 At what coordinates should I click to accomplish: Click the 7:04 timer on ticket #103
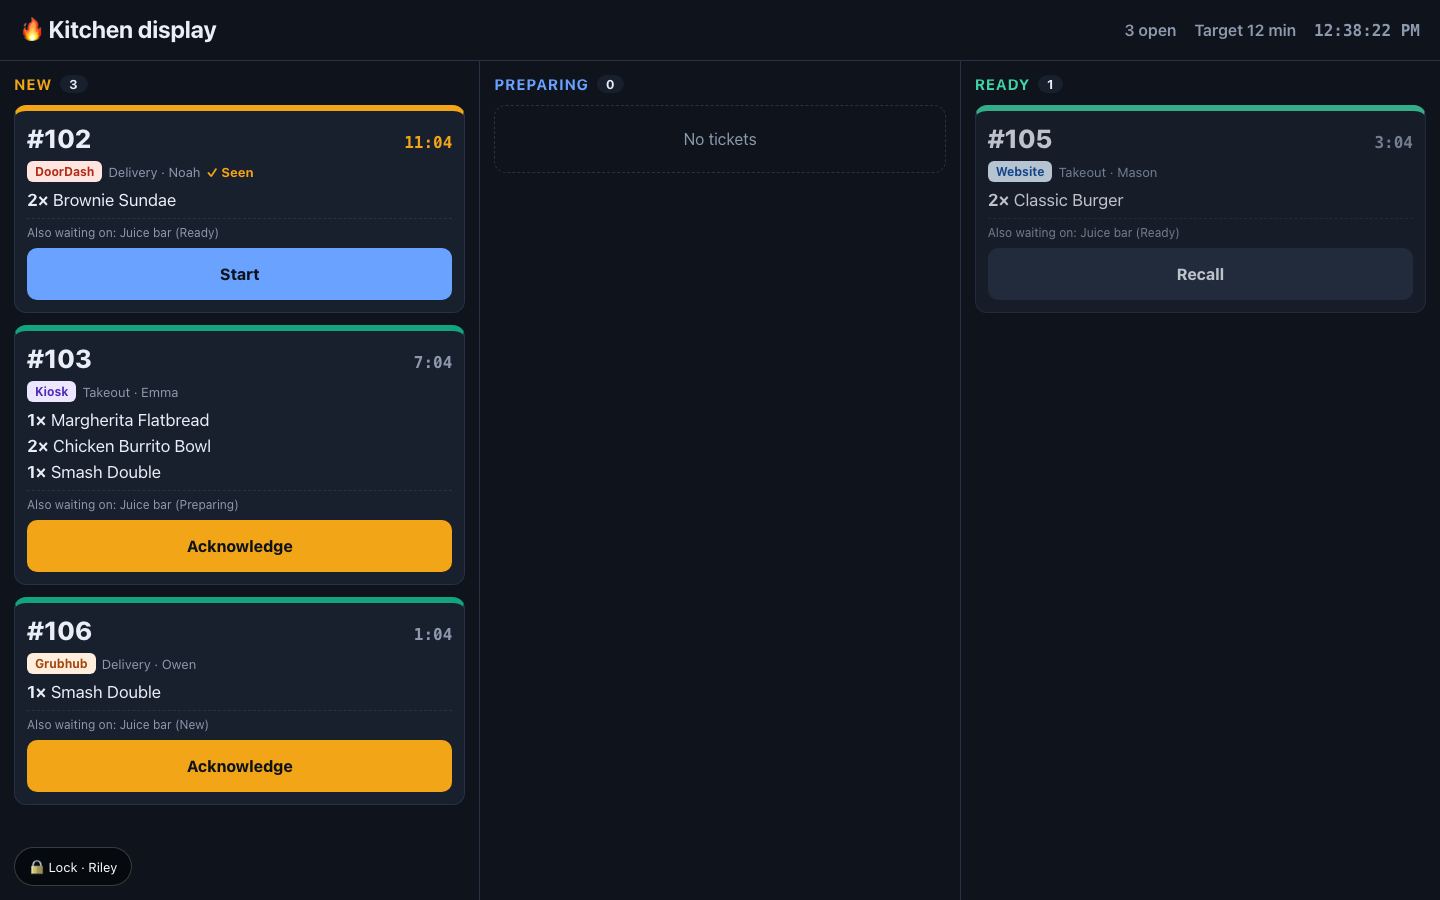[433, 363]
